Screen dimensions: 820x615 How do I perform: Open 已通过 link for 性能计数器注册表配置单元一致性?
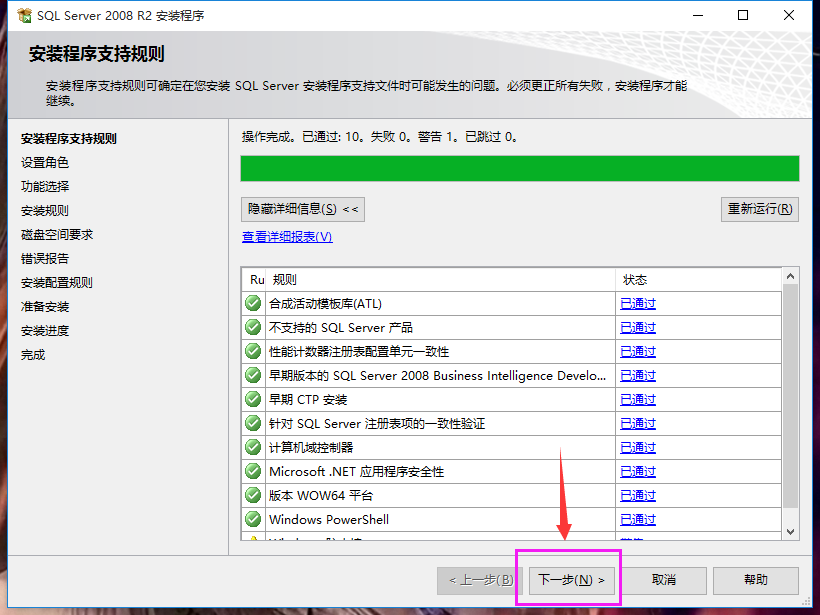tap(637, 352)
